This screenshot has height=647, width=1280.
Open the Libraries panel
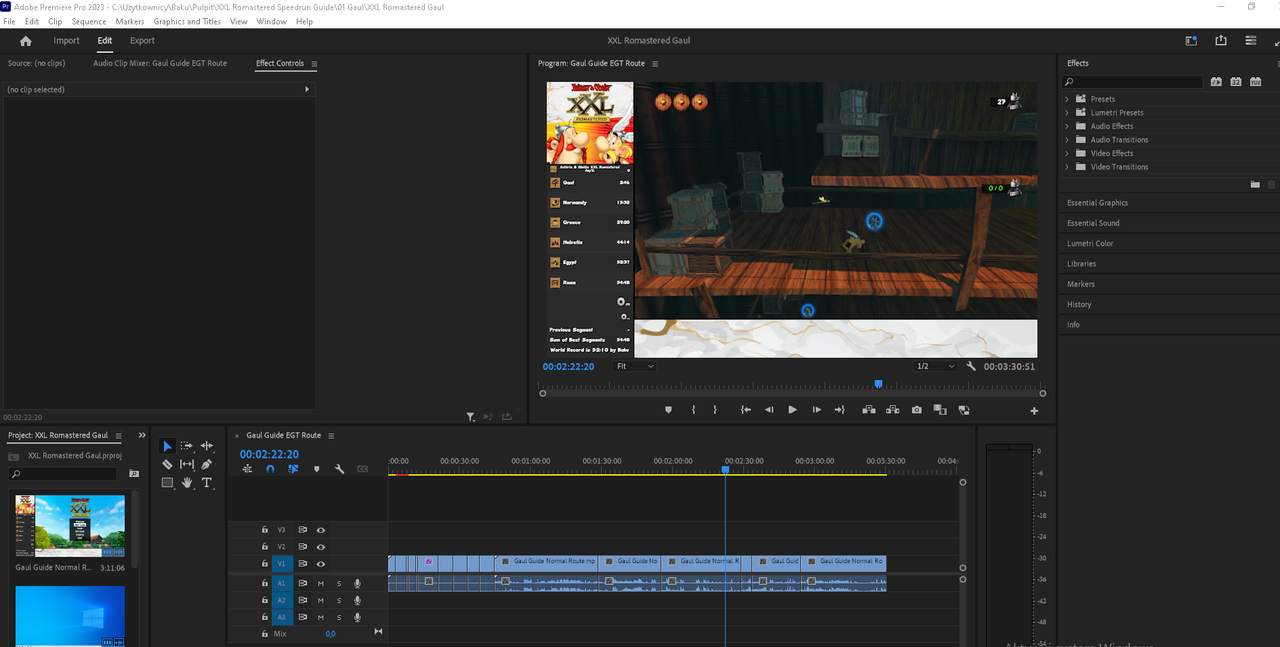click(1081, 264)
